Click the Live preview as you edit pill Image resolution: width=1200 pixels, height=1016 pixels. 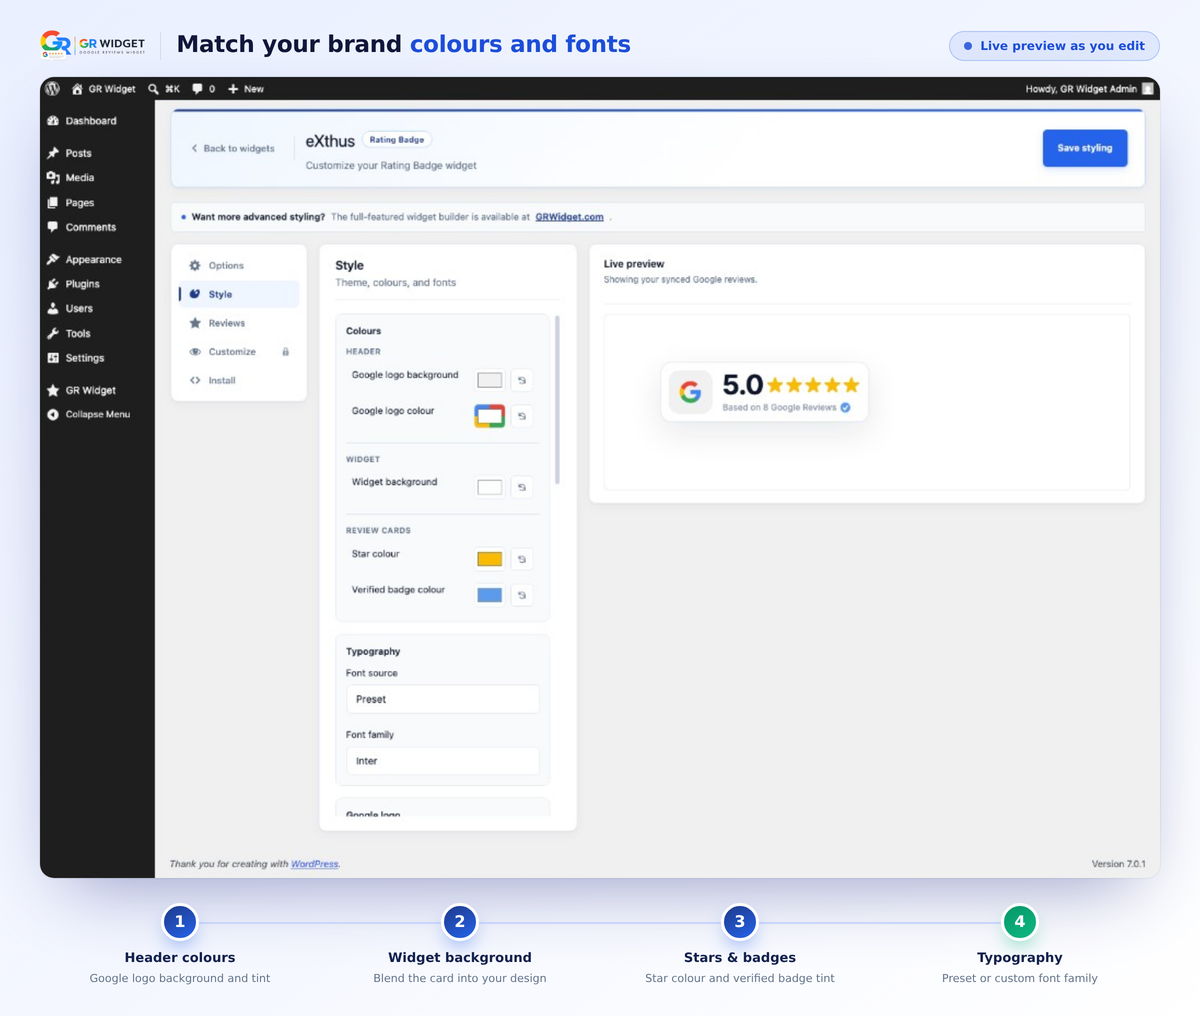pyautogui.click(x=1054, y=46)
